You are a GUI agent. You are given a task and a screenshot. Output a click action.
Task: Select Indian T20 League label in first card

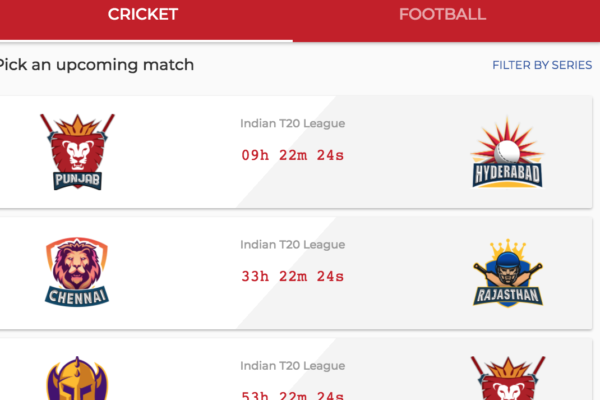(293, 124)
